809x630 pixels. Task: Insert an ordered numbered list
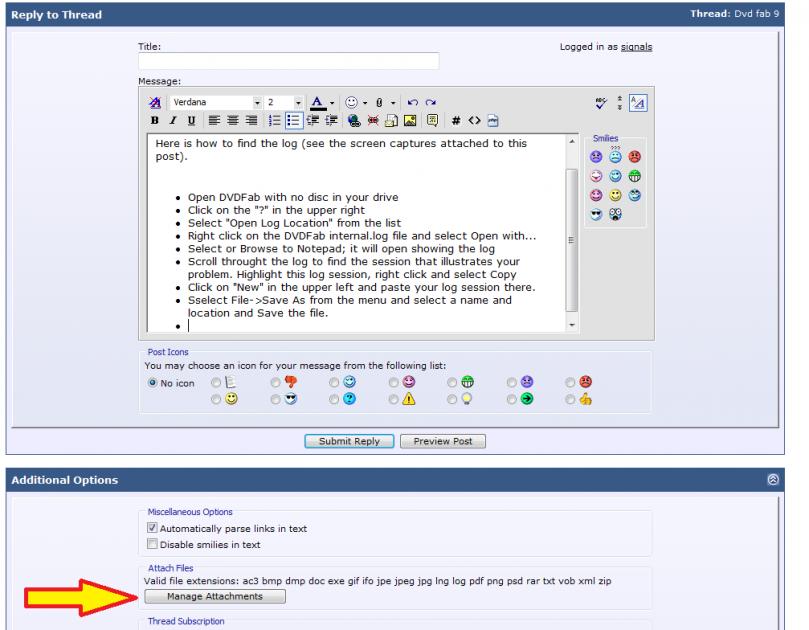(274, 121)
